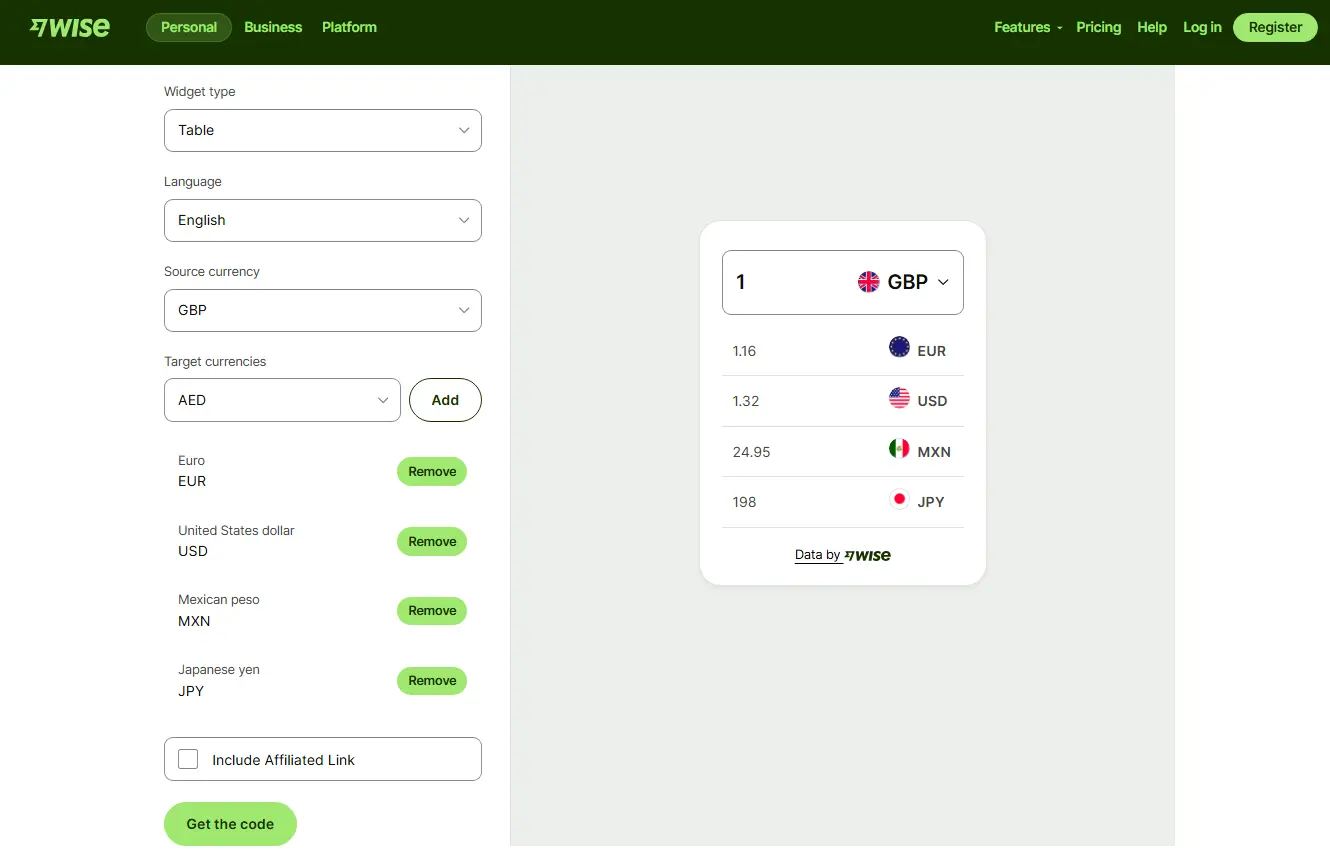Screen dimensions: 1330x868
Task: Click the Target currencies label
Action: pyautogui.click(x=215, y=361)
